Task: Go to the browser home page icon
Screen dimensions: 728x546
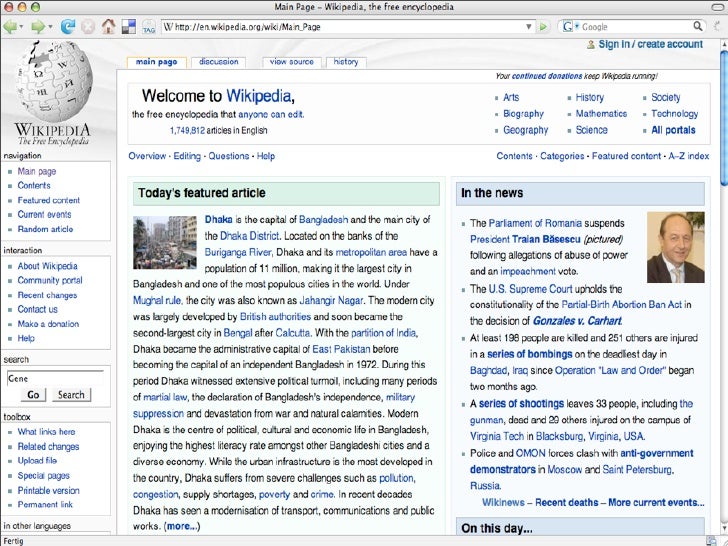Action: tap(109, 26)
